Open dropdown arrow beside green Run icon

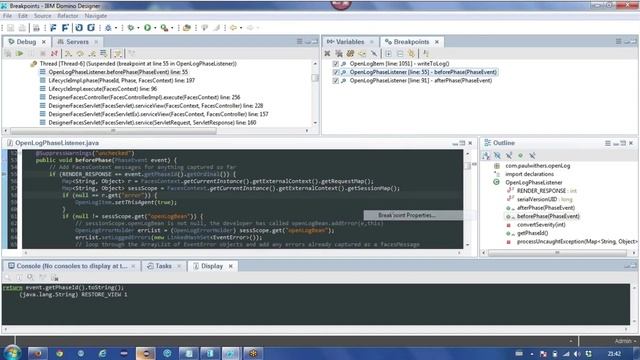point(155,28)
